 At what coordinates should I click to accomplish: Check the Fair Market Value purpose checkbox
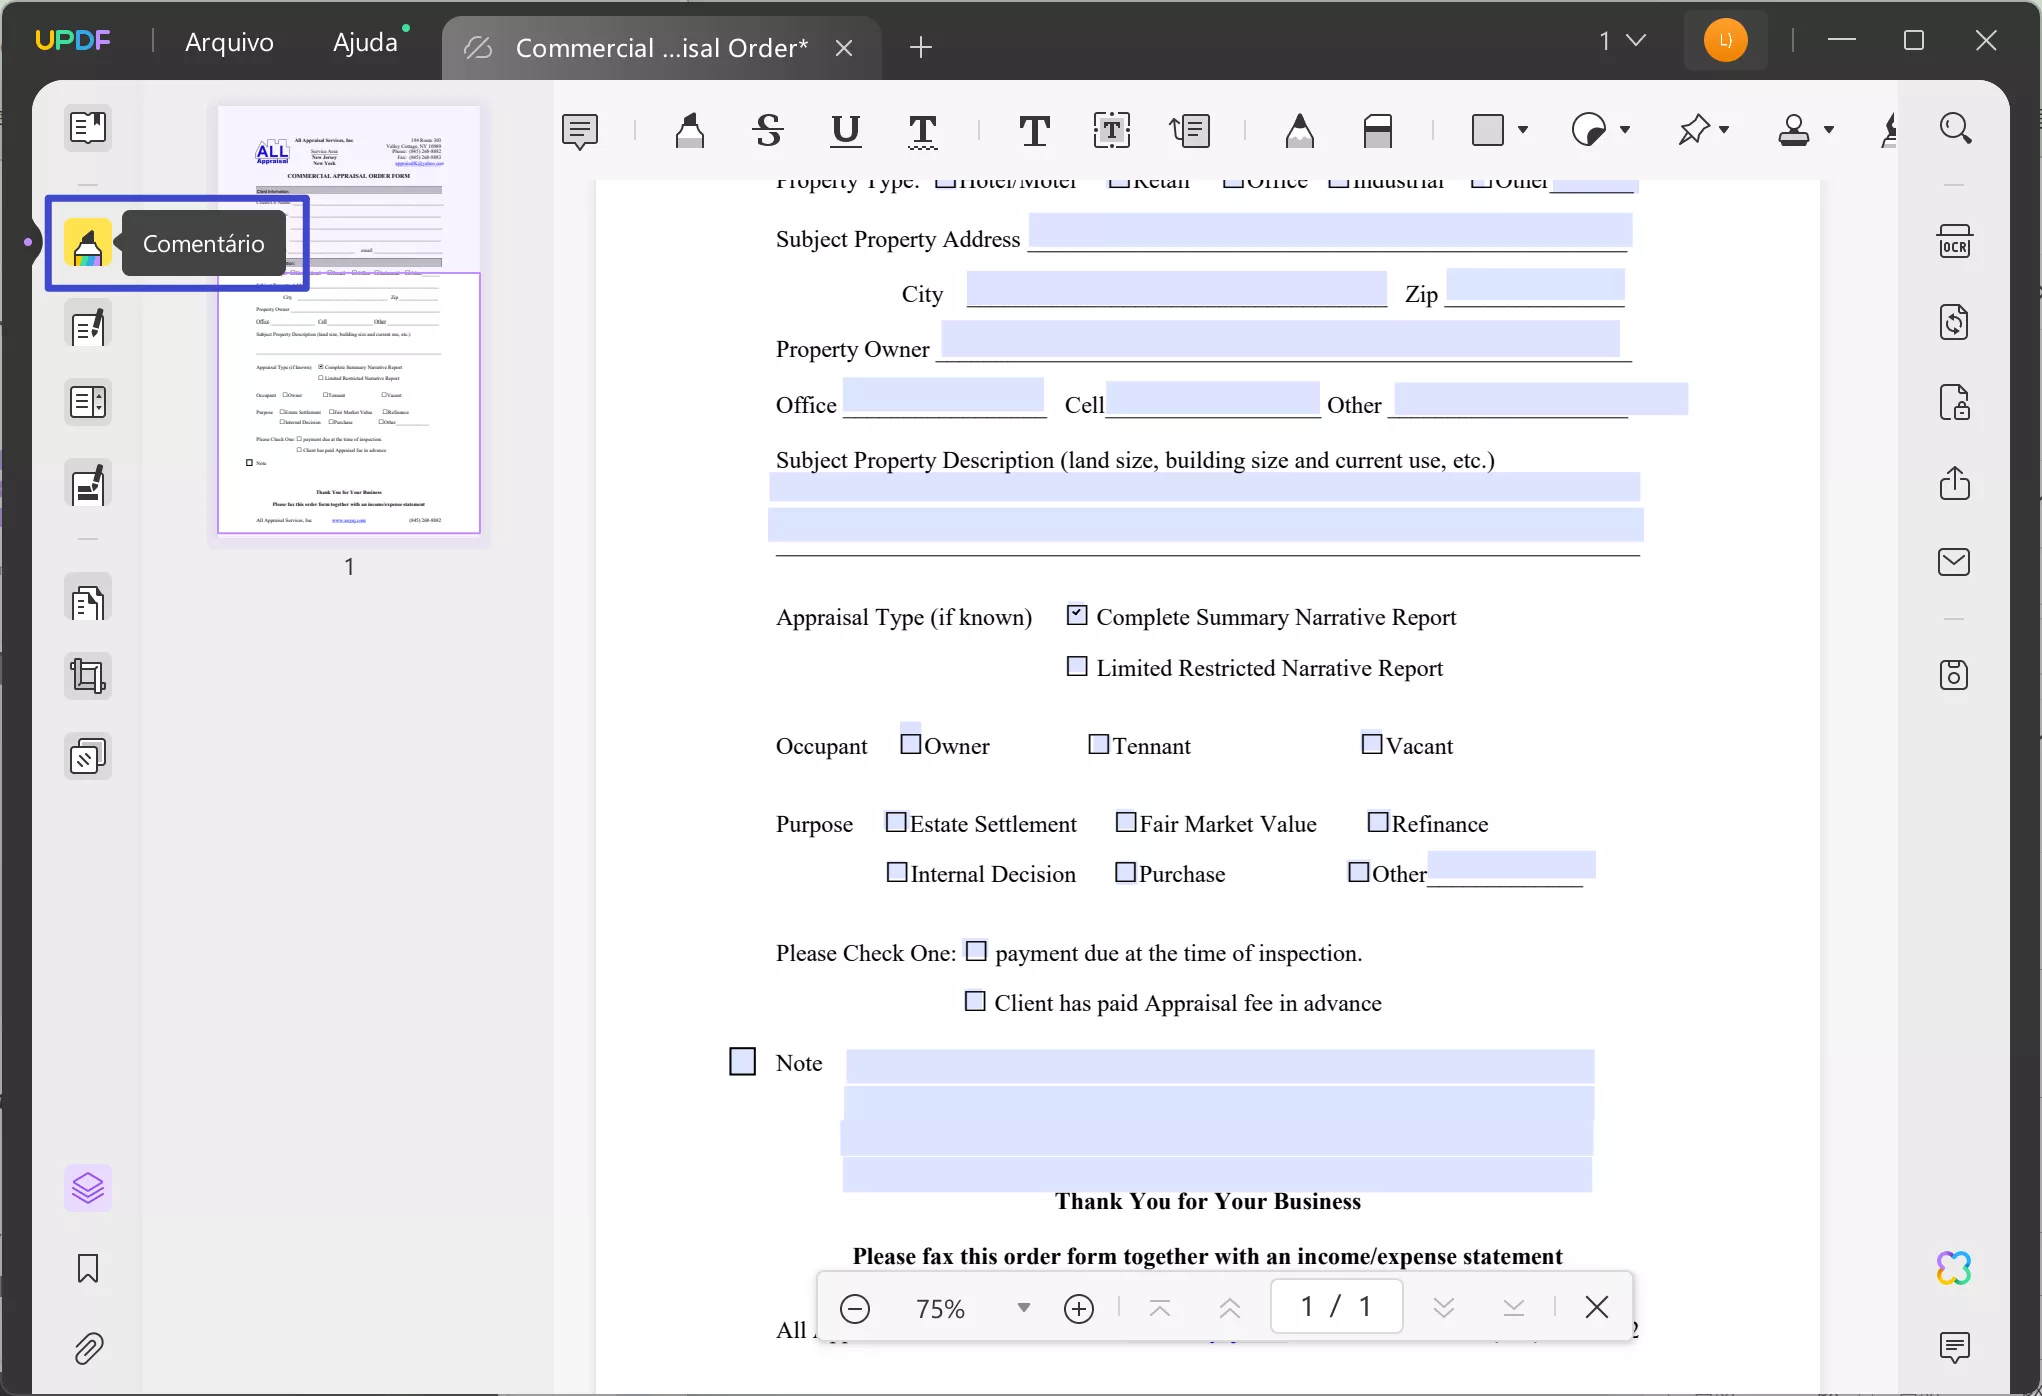(x=1125, y=822)
